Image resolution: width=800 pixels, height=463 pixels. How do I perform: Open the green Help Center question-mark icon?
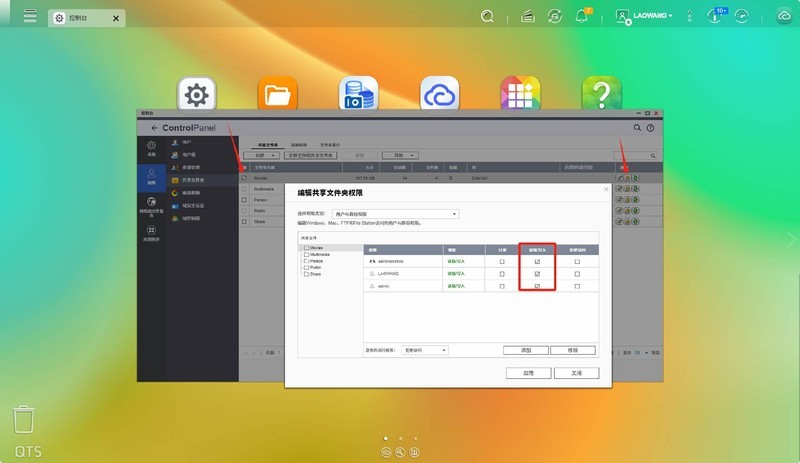pos(602,94)
